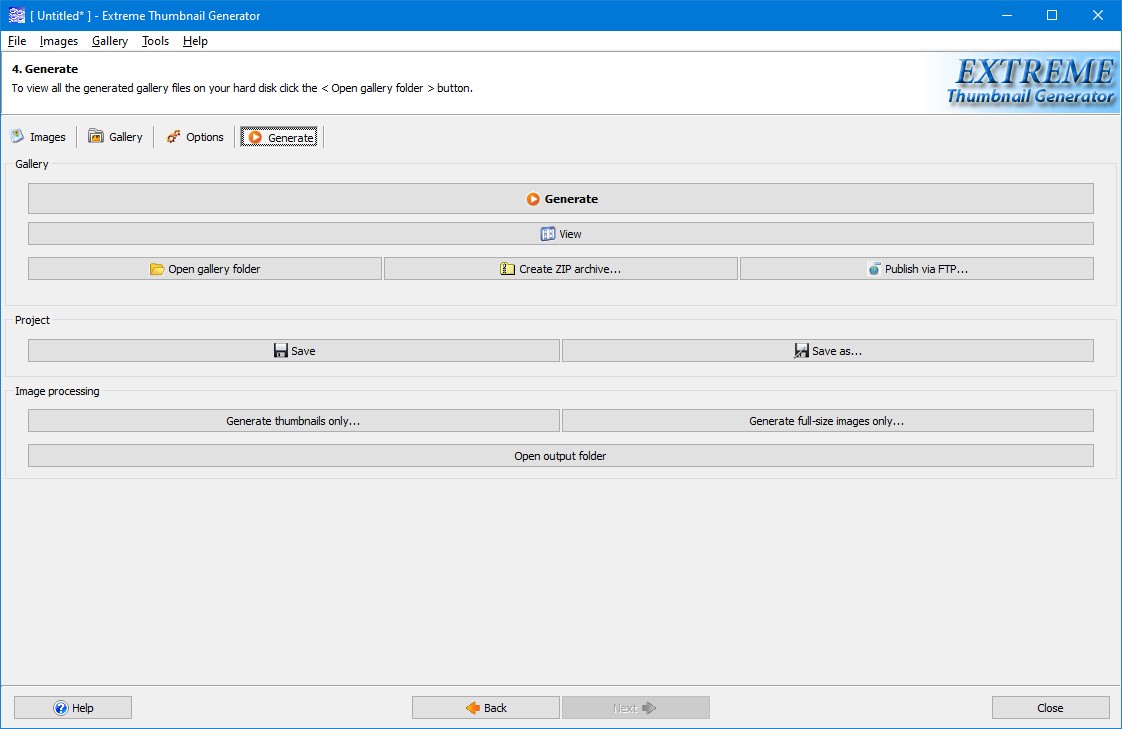The height and width of the screenshot is (729, 1122).
Task: Click Generate full-size images only button
Action: 828,421
